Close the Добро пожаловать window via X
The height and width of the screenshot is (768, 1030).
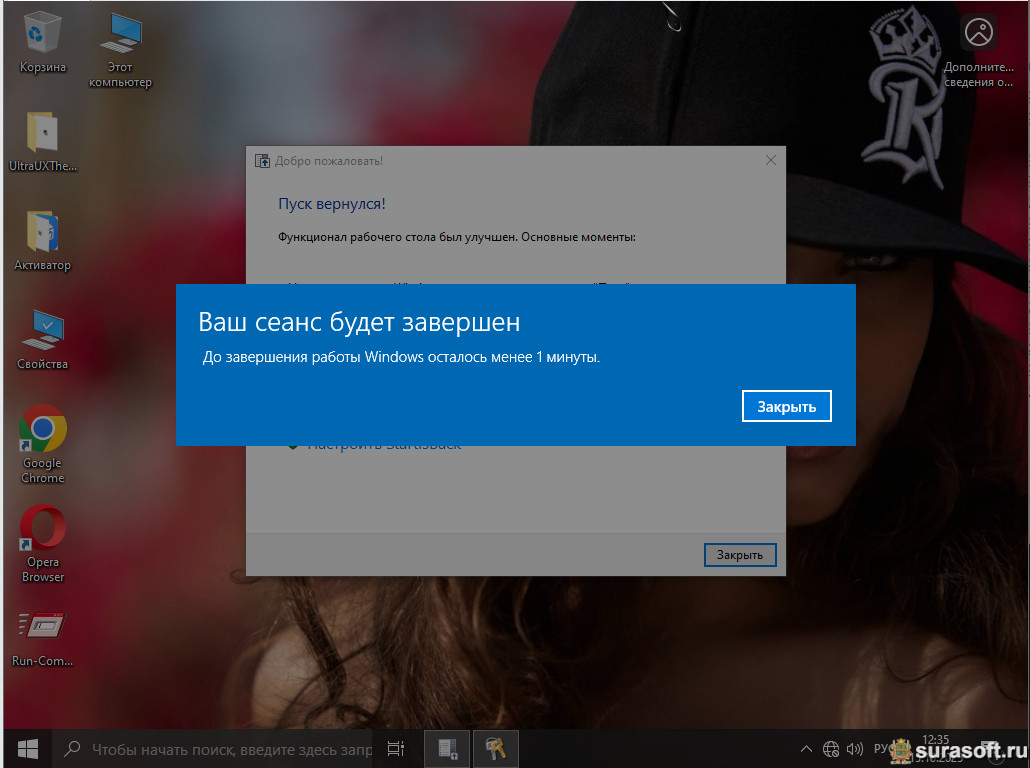(x=770, y=160)
